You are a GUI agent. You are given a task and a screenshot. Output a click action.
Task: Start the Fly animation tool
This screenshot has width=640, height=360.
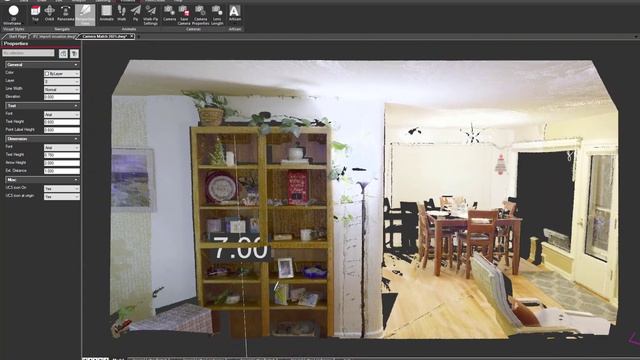click(135, 14)
